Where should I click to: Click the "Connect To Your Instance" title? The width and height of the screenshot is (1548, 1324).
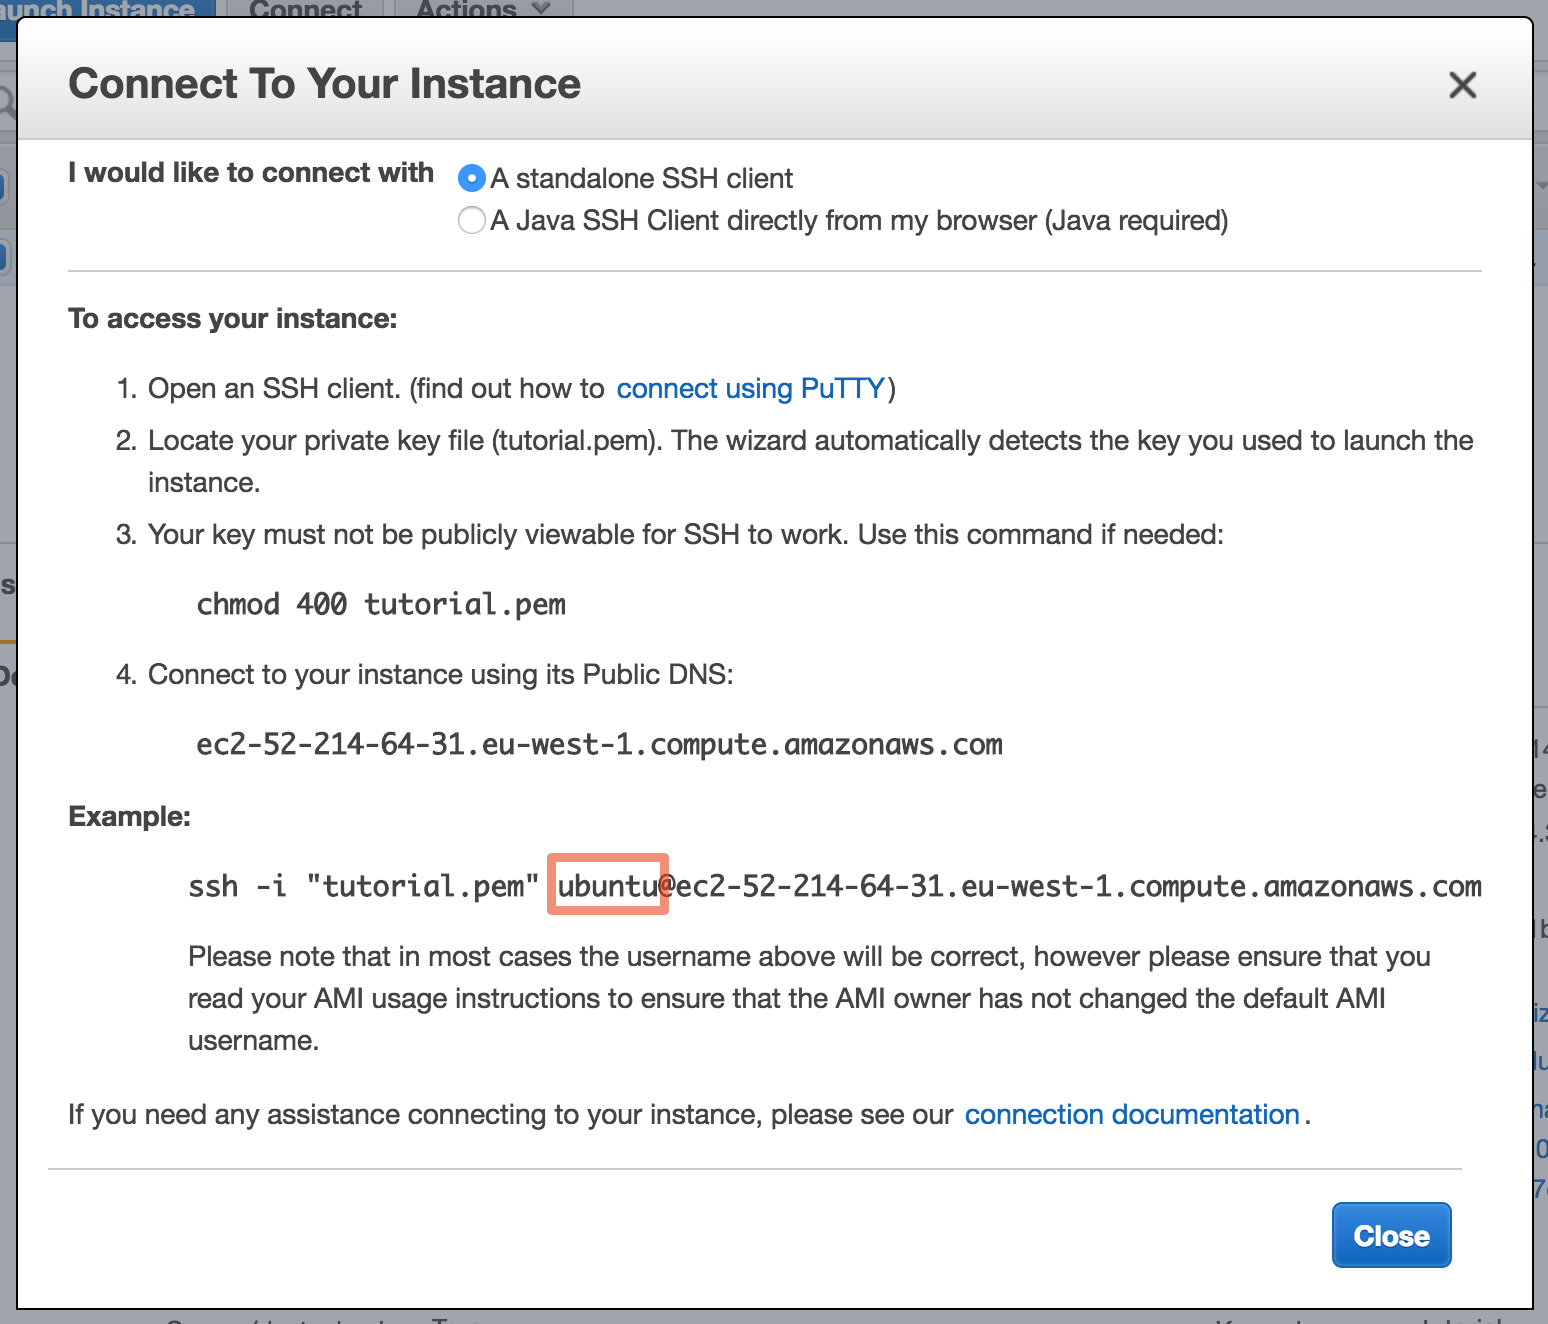point(324,84)
